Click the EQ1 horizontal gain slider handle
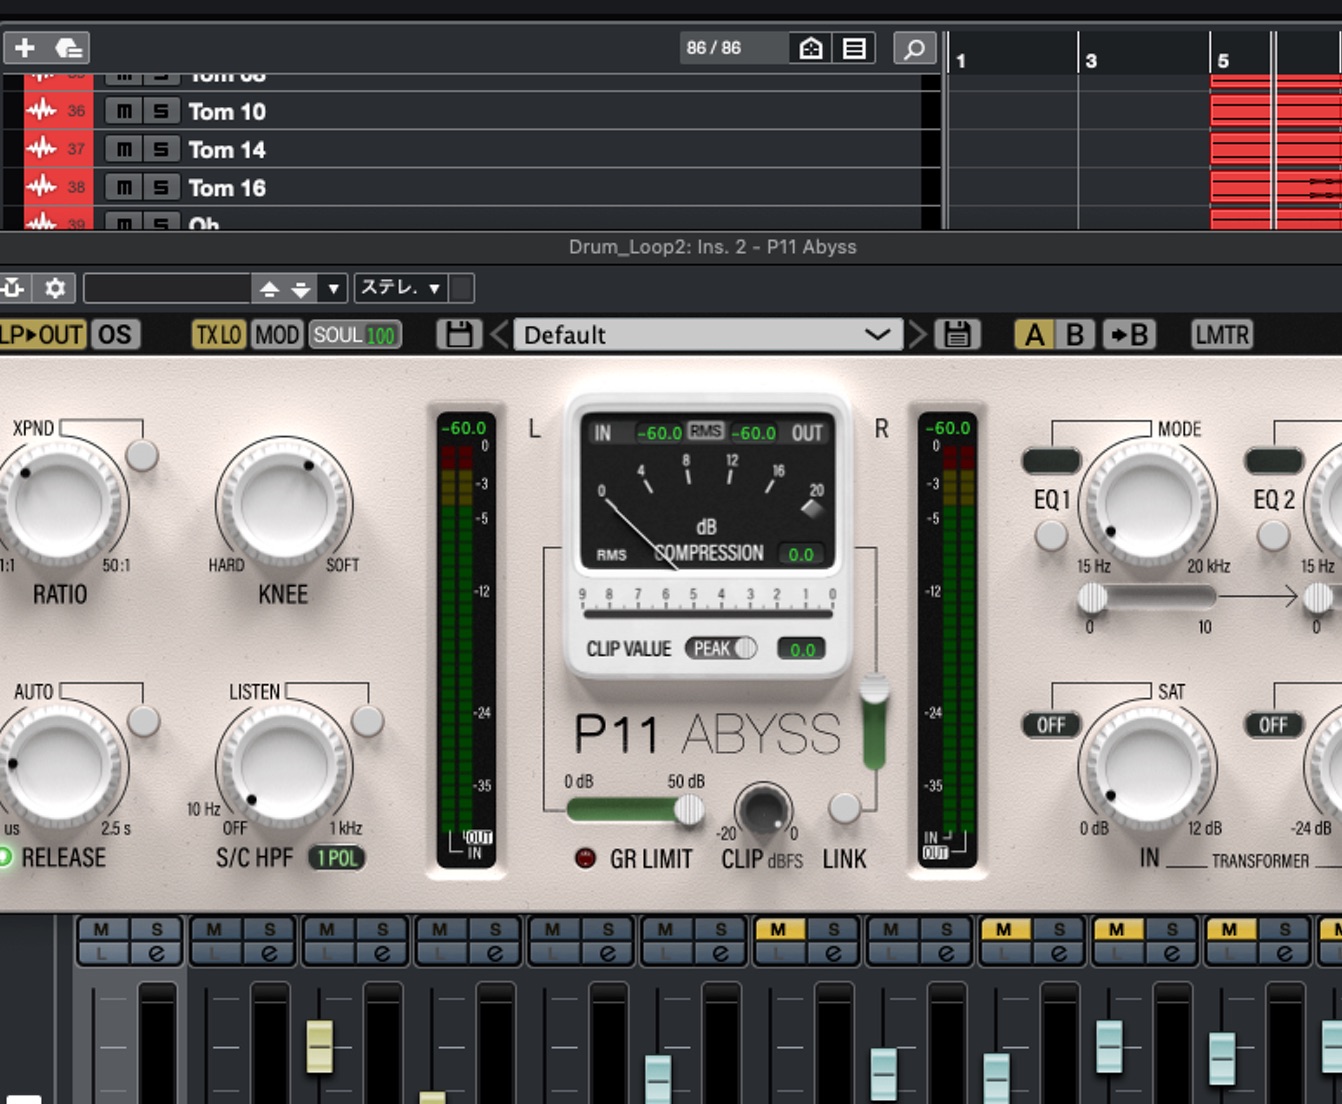Image resolution: width=1342 pixels, height=1104 pixels. point(1092,598)
